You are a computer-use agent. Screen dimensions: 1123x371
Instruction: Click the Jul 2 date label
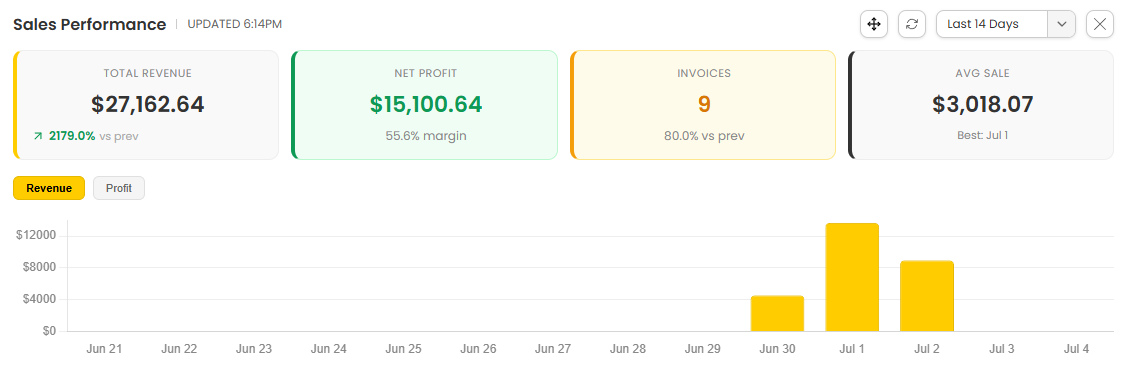tap(927, 350)
